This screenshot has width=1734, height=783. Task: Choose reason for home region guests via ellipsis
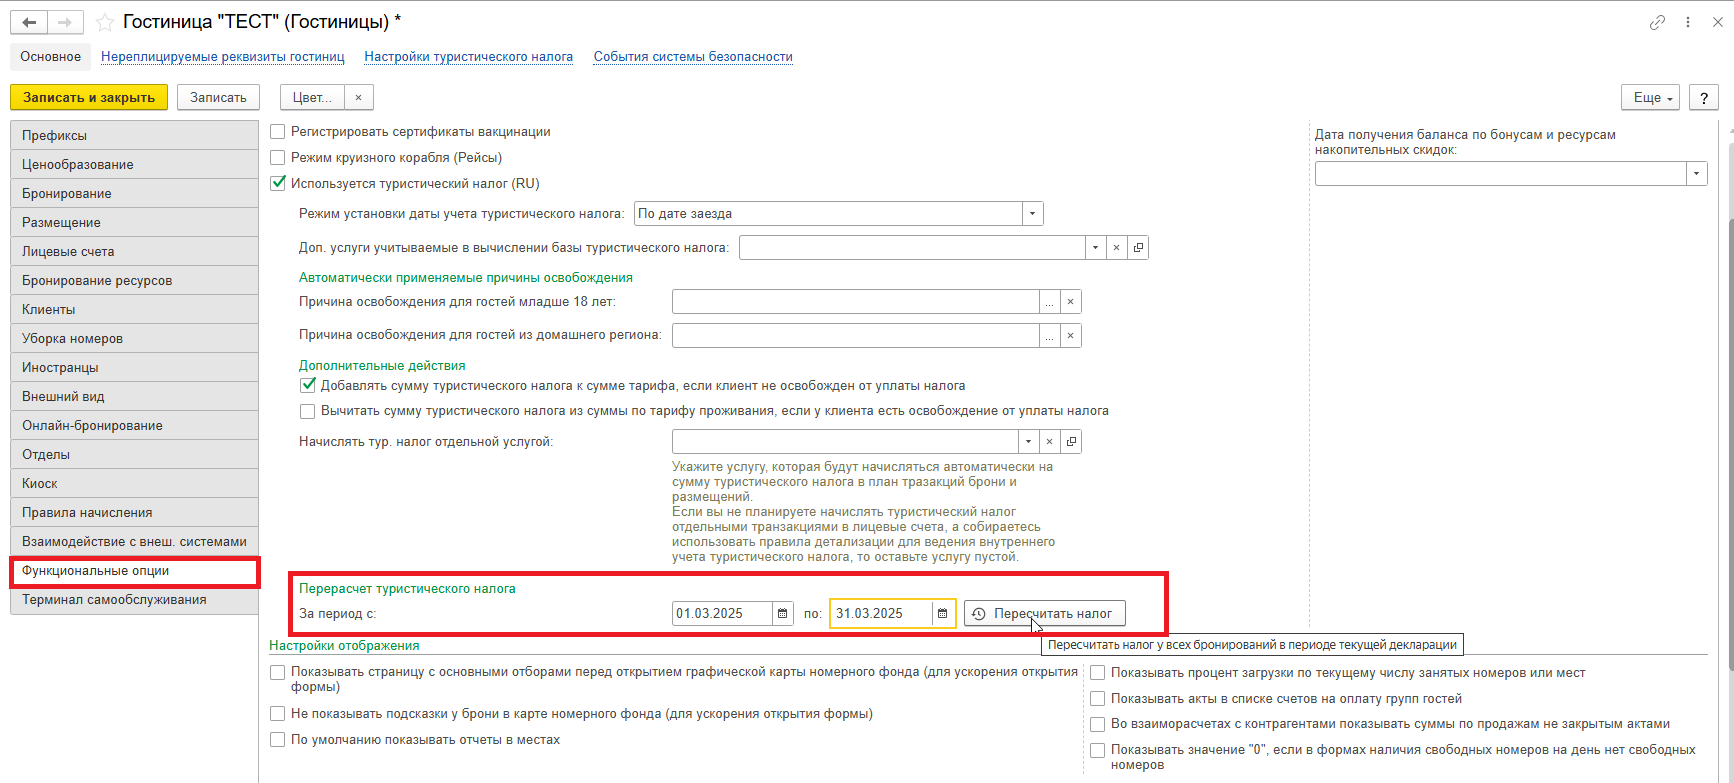(1049, 336)
